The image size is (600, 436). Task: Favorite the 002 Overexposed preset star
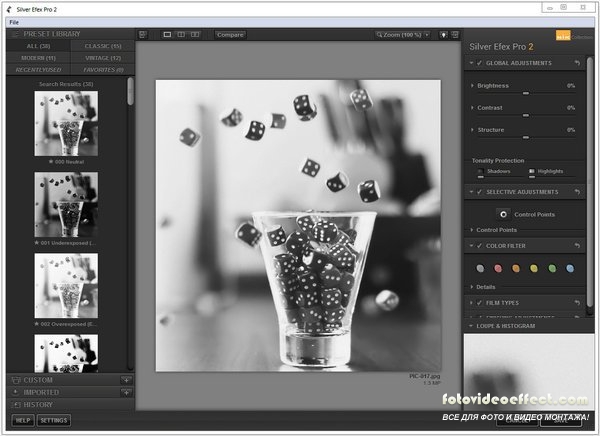(x=37, y=324)
